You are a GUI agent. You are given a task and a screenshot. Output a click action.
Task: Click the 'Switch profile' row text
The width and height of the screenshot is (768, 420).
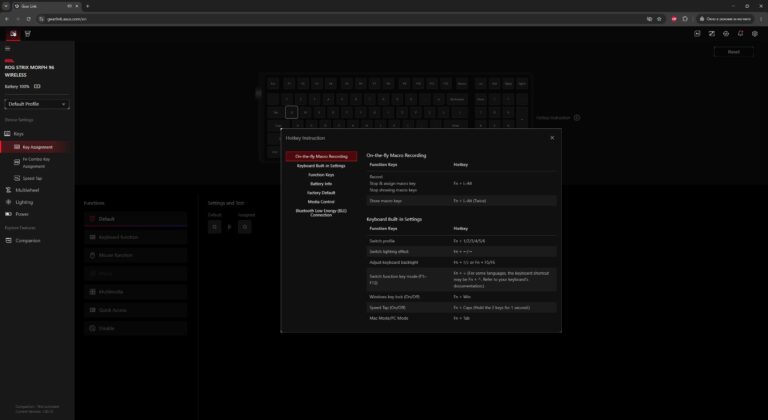pos(382,241)
